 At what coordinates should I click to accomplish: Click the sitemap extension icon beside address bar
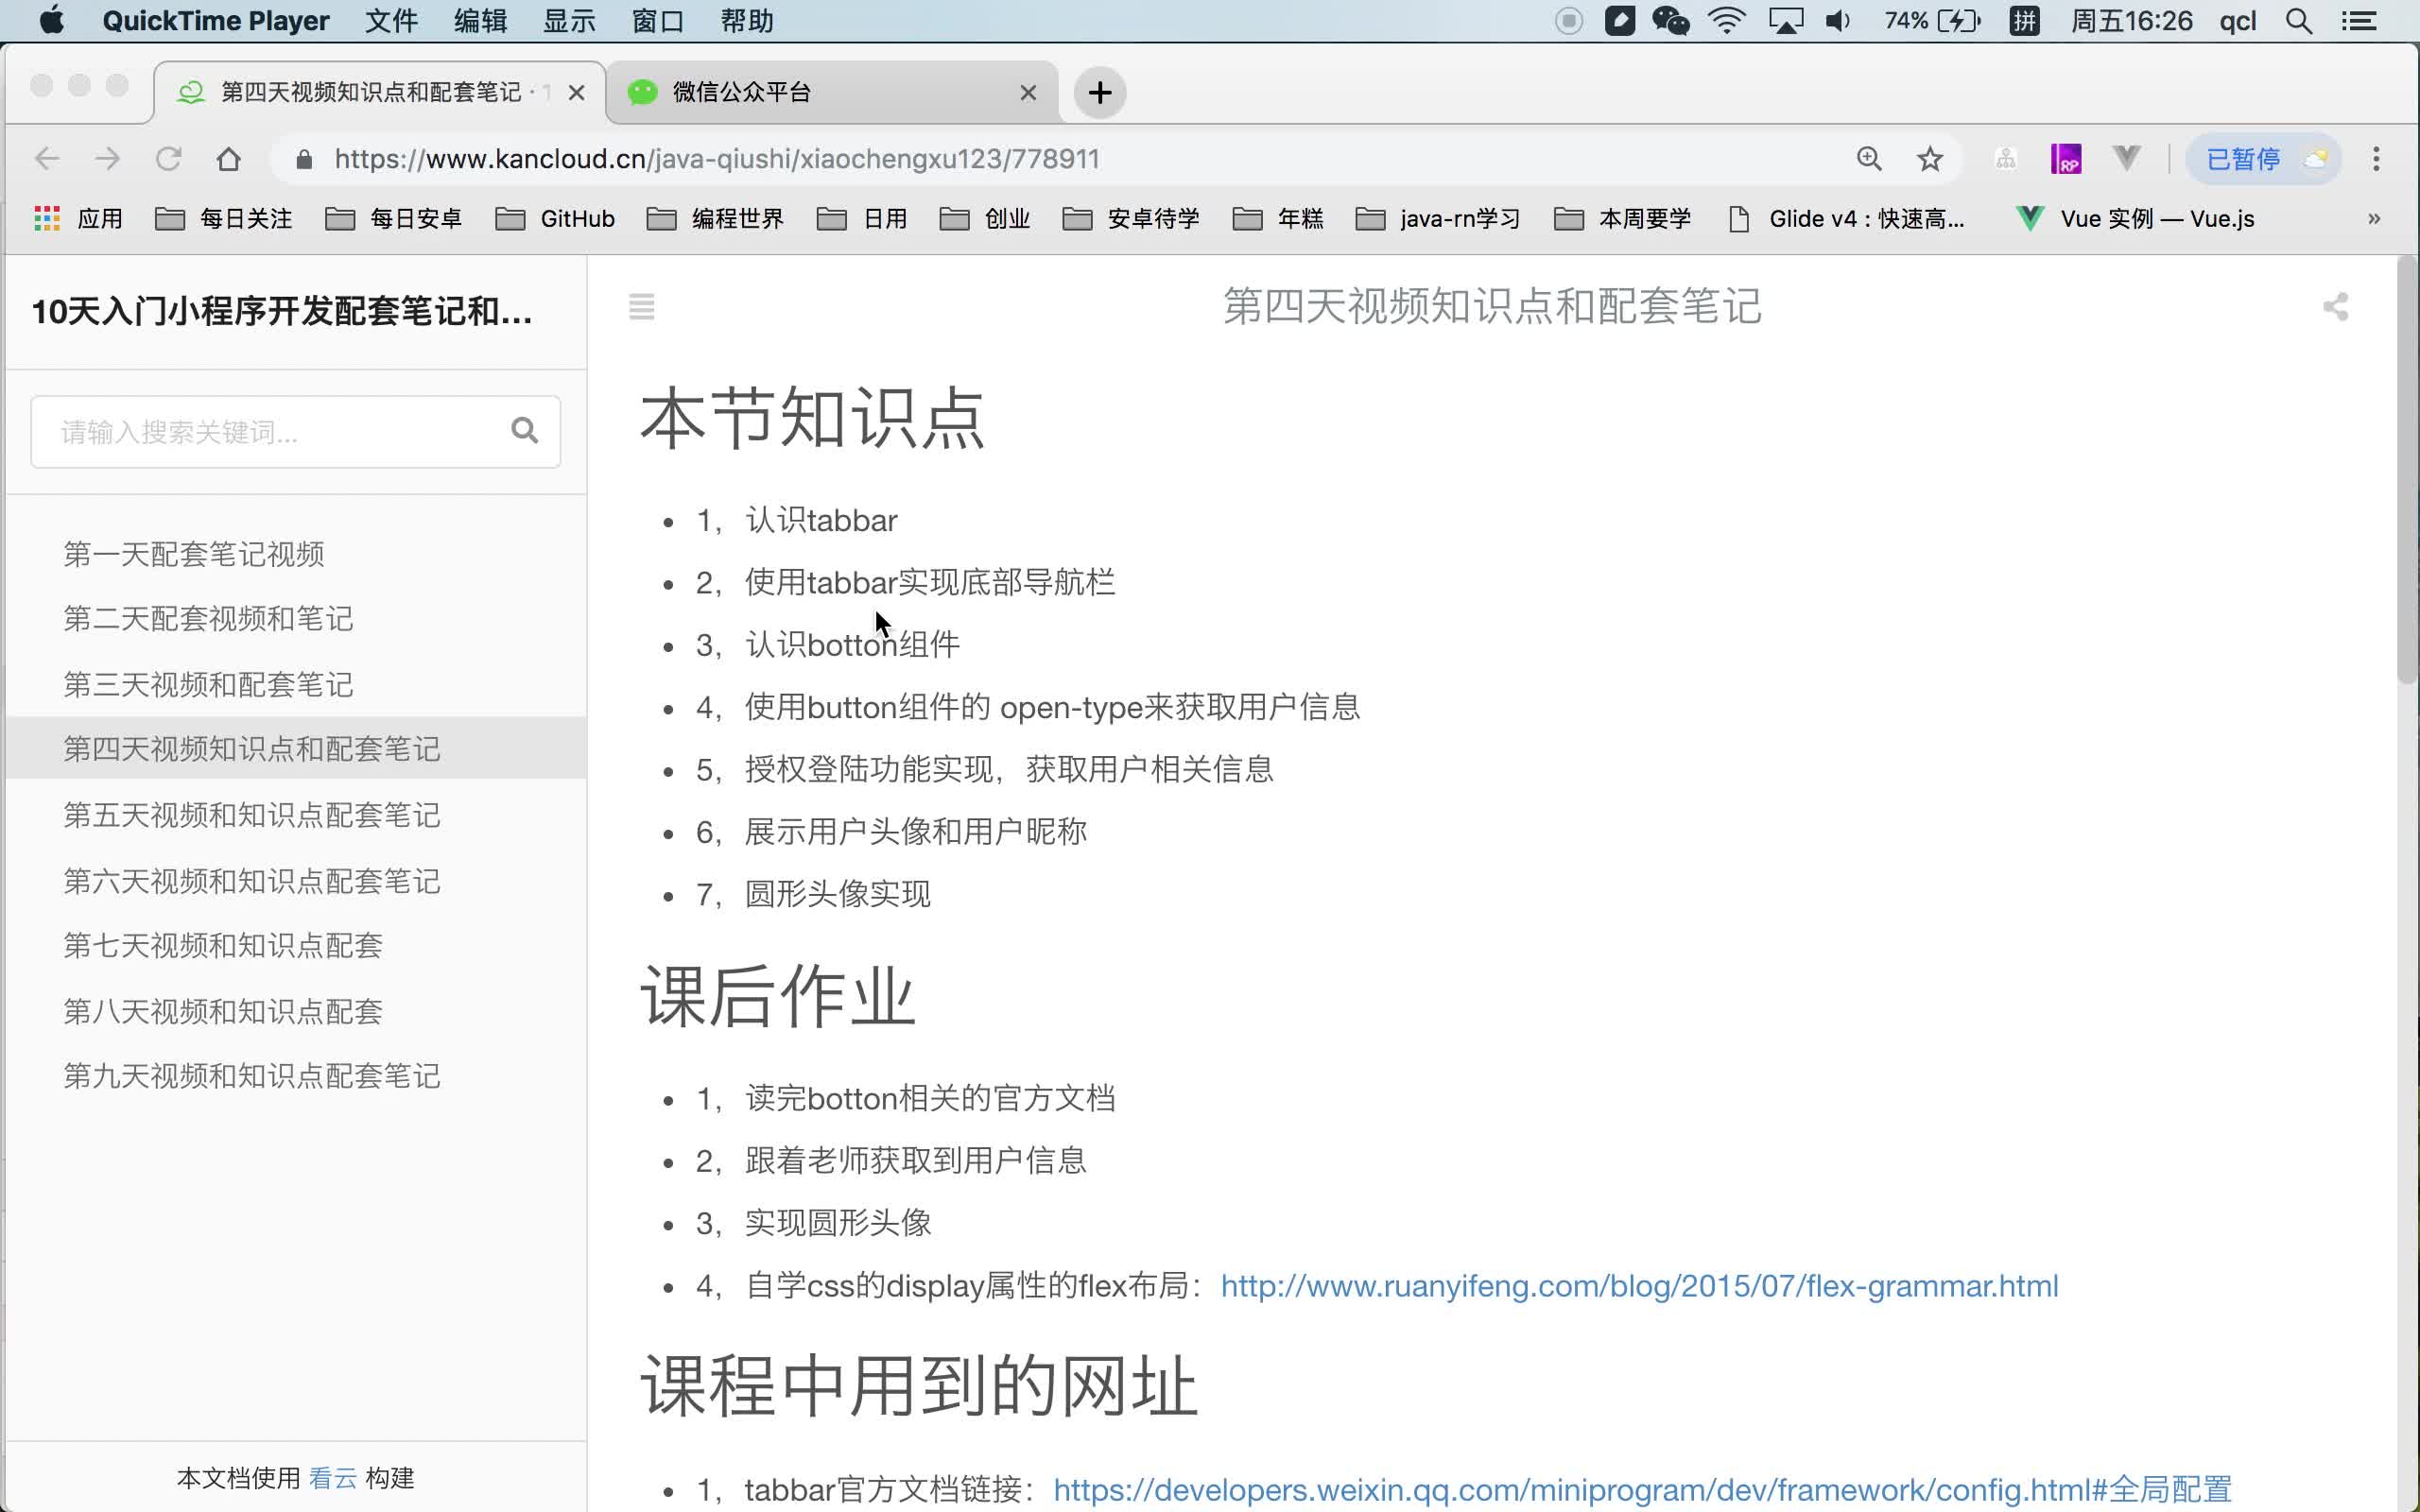(2005, 158)
